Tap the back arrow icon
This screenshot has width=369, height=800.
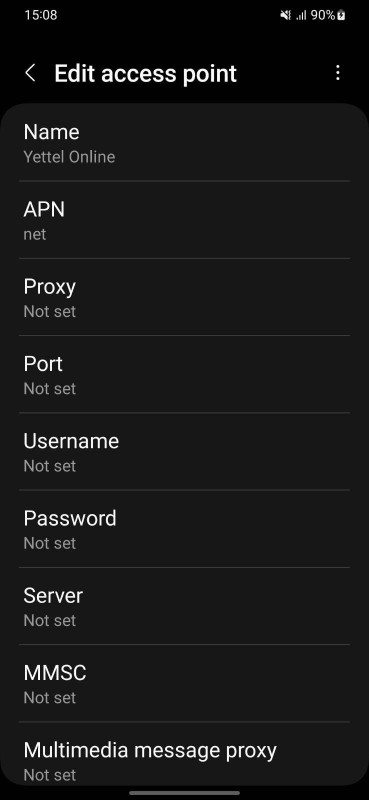(x=31, y=73)
